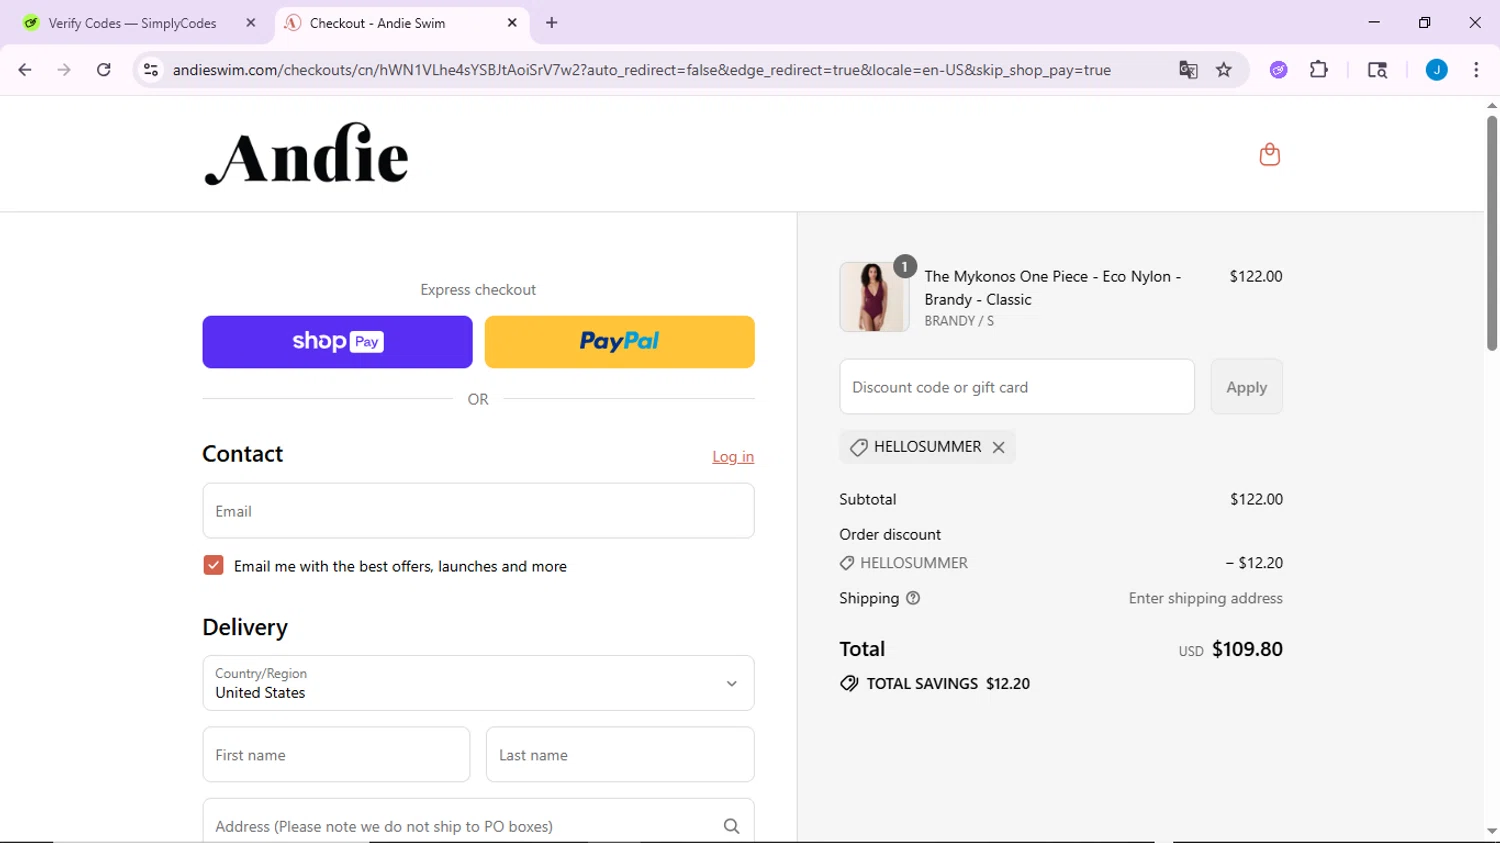Open the Chrome three-dot menu
The height and width of the screenshot is (843, 1500).
(1476, 70)
